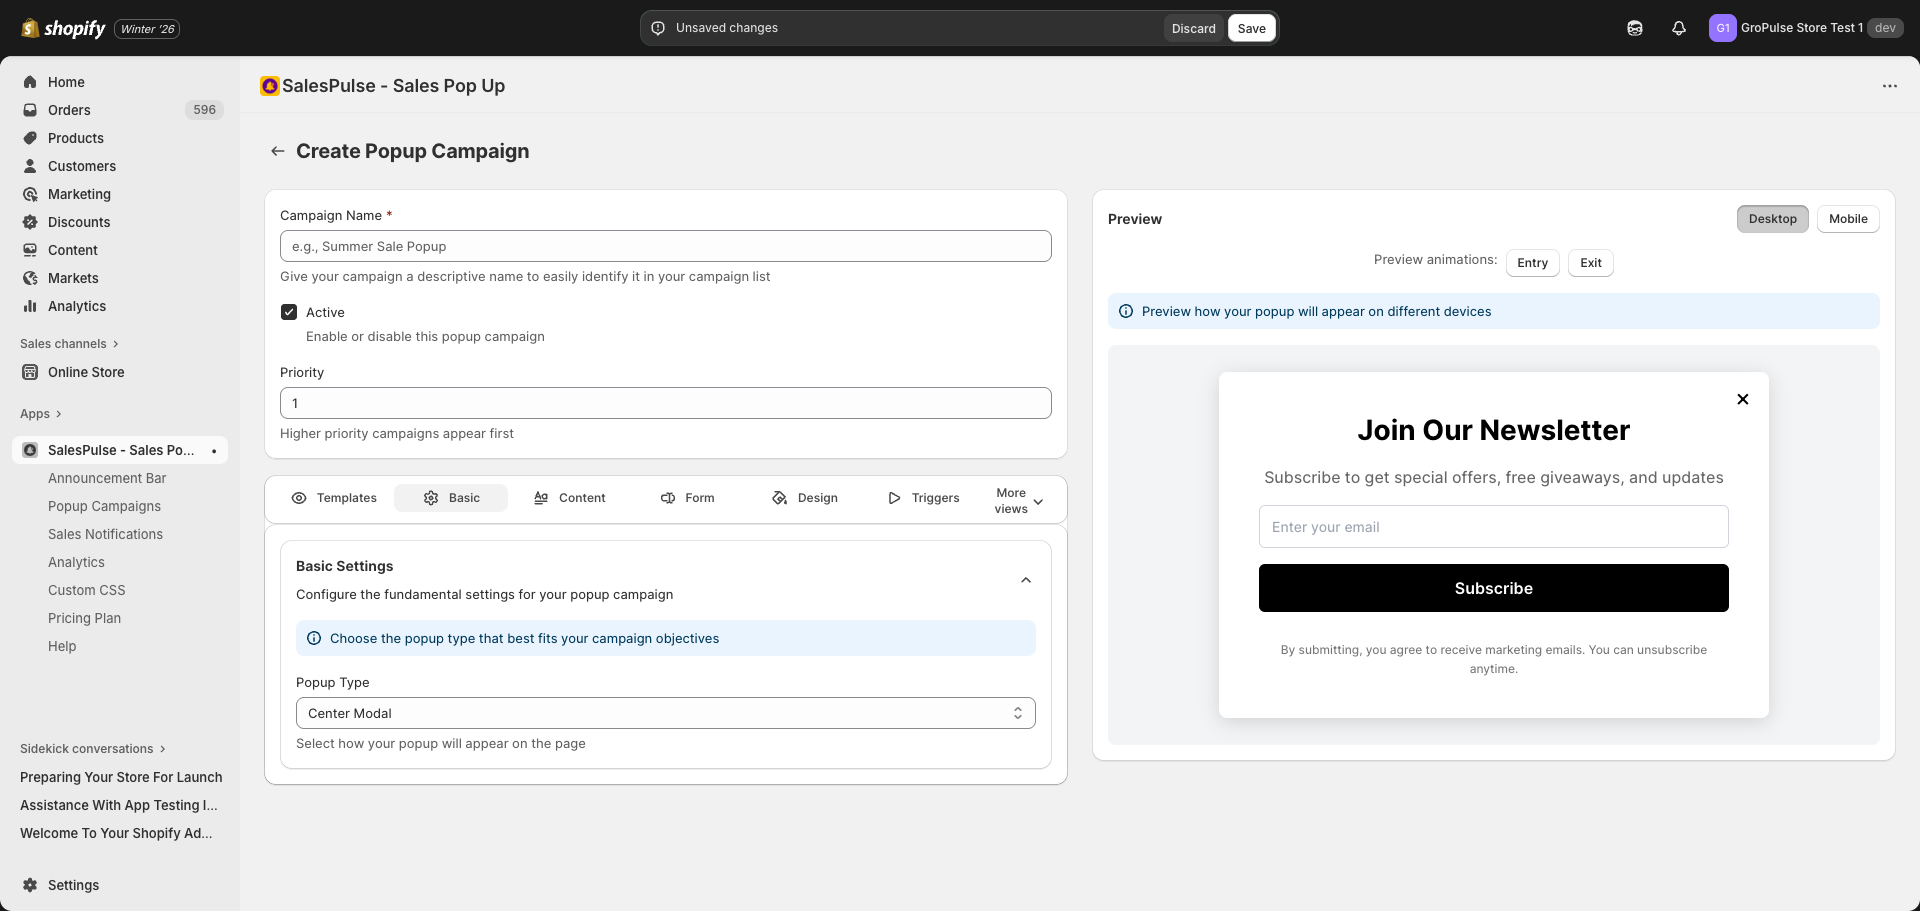Collapse the Basic Settings section
1920x911 pixels.
coord(1025,580)
